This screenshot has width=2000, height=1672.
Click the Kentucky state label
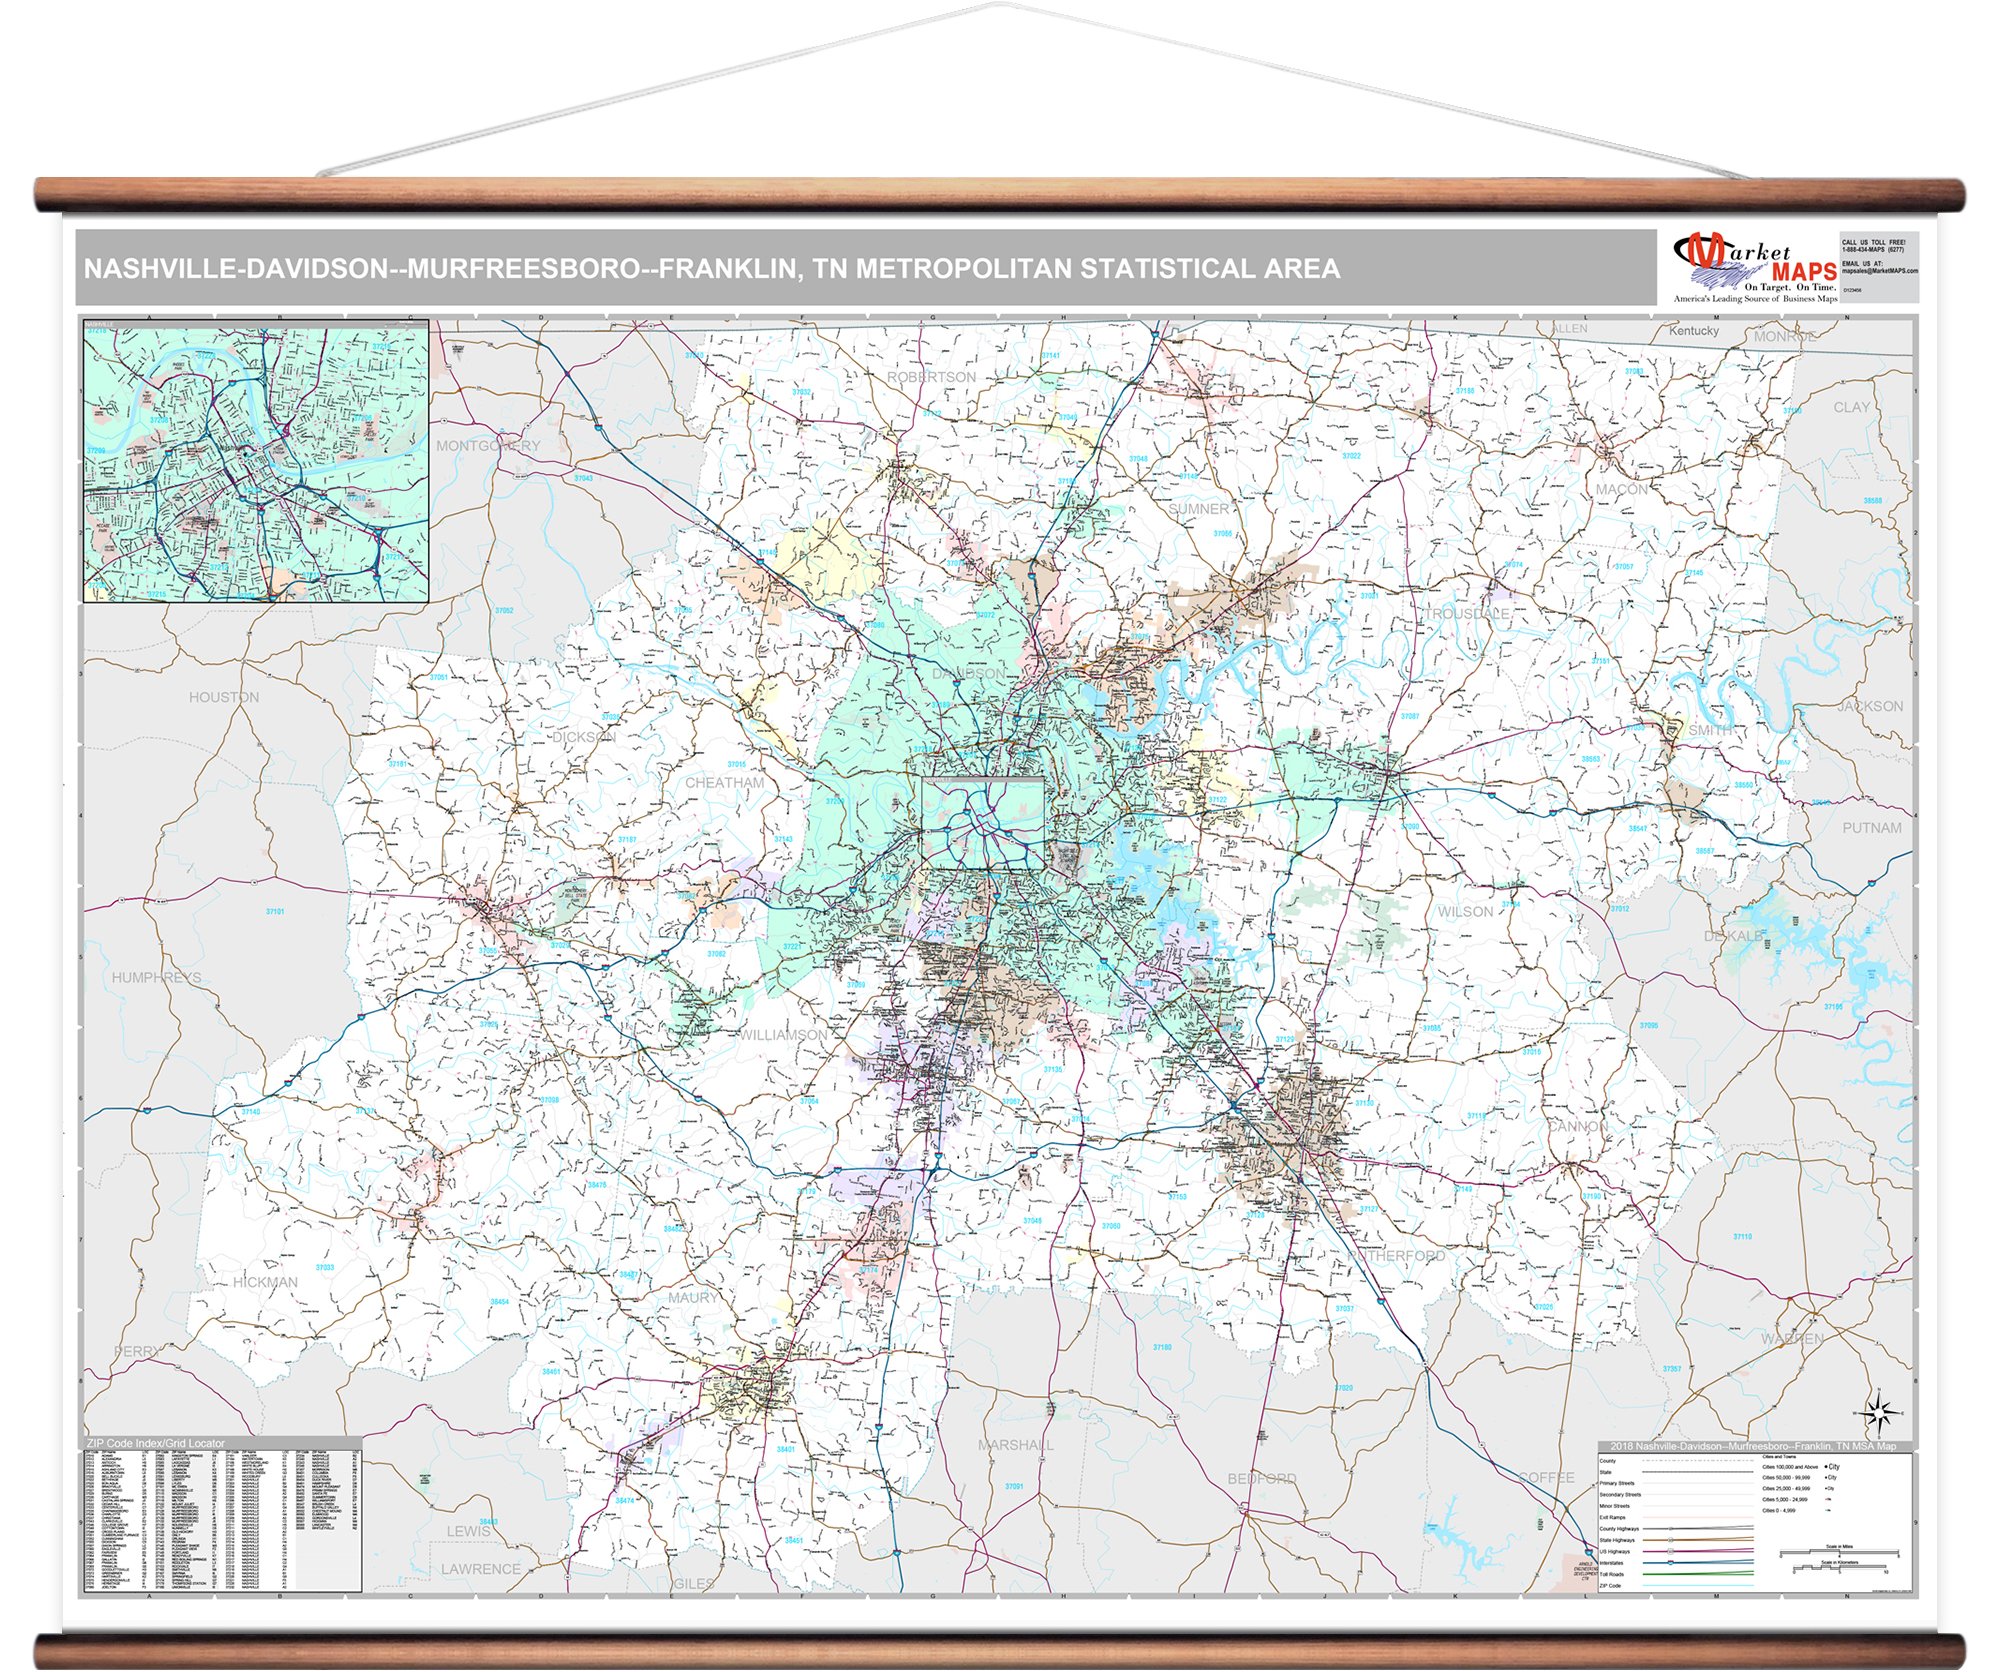pyautogui.click(x=1693, y=331)
